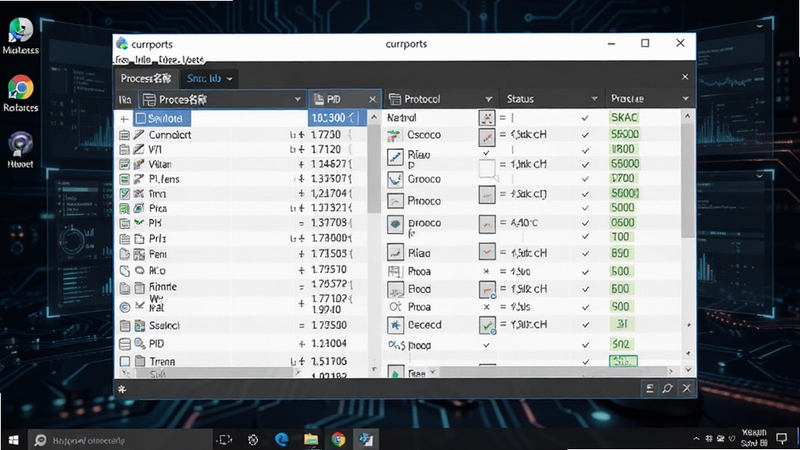This screenshot has height=450, width=800.
Task: Open File Explorer from the taskbar
Action: [x=311, y=439]
